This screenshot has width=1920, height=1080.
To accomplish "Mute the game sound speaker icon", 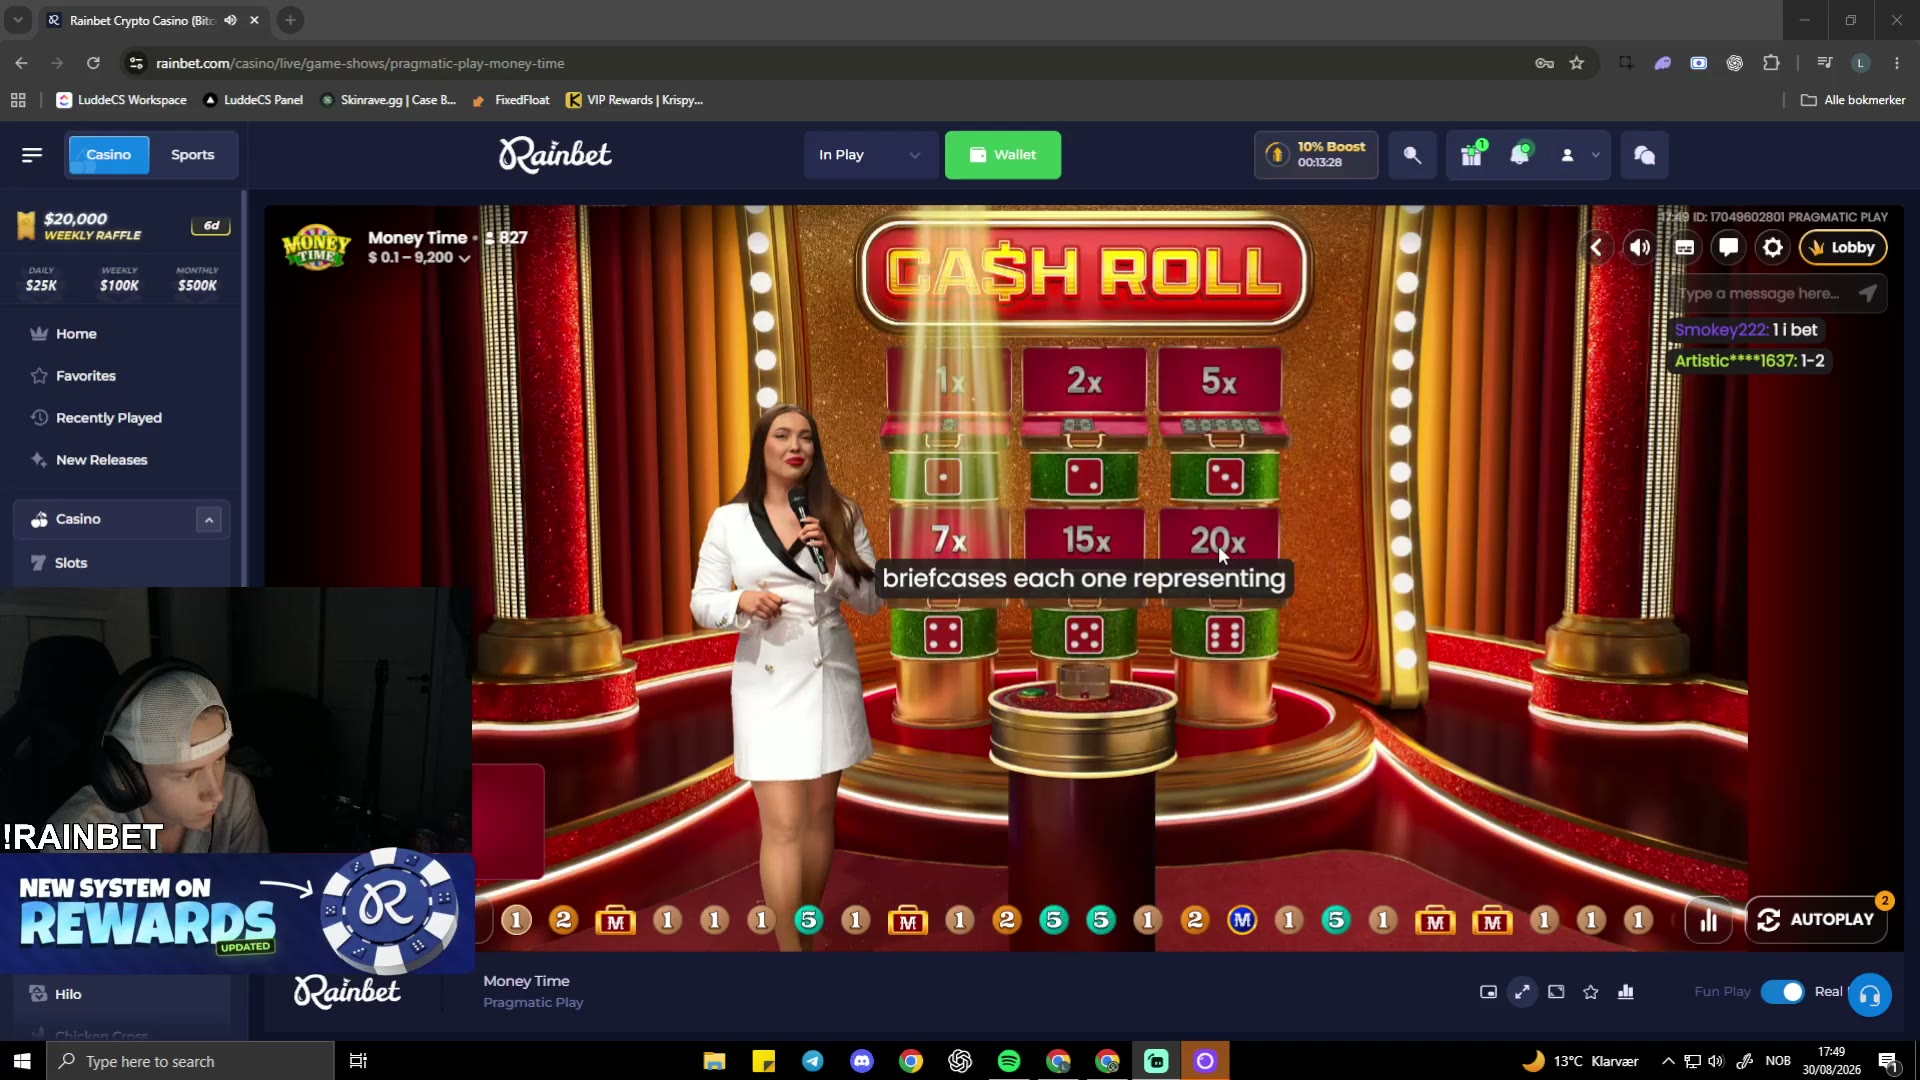I will [1640, 247].
